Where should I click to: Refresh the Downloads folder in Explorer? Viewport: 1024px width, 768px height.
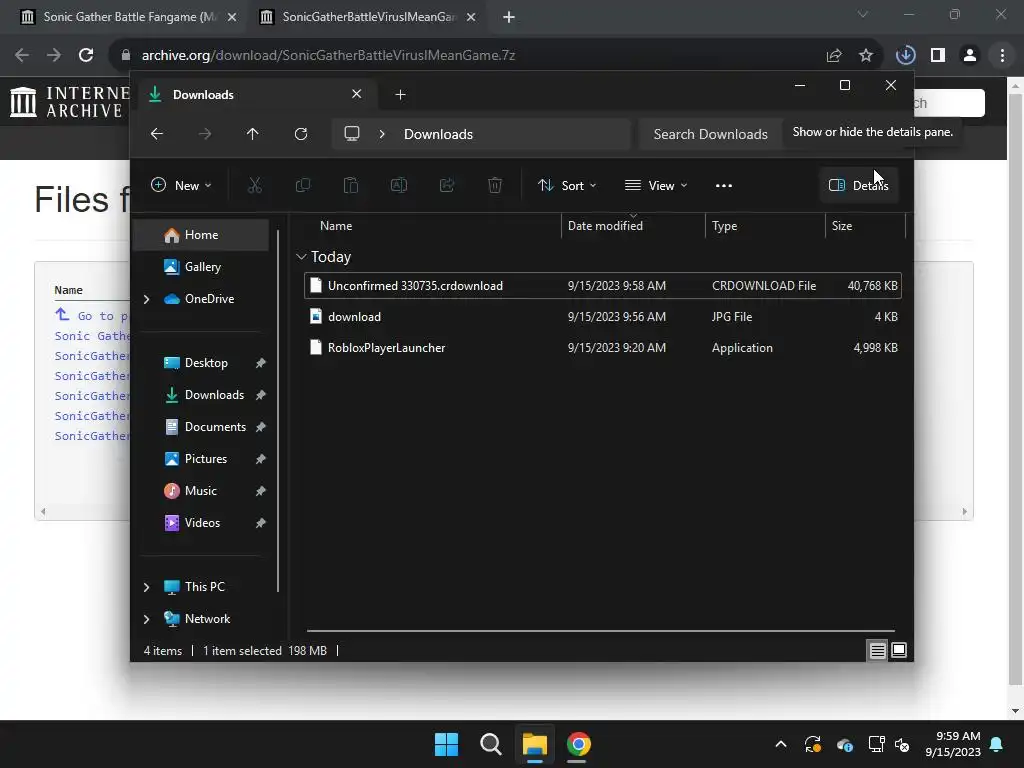tap(300, 134)
